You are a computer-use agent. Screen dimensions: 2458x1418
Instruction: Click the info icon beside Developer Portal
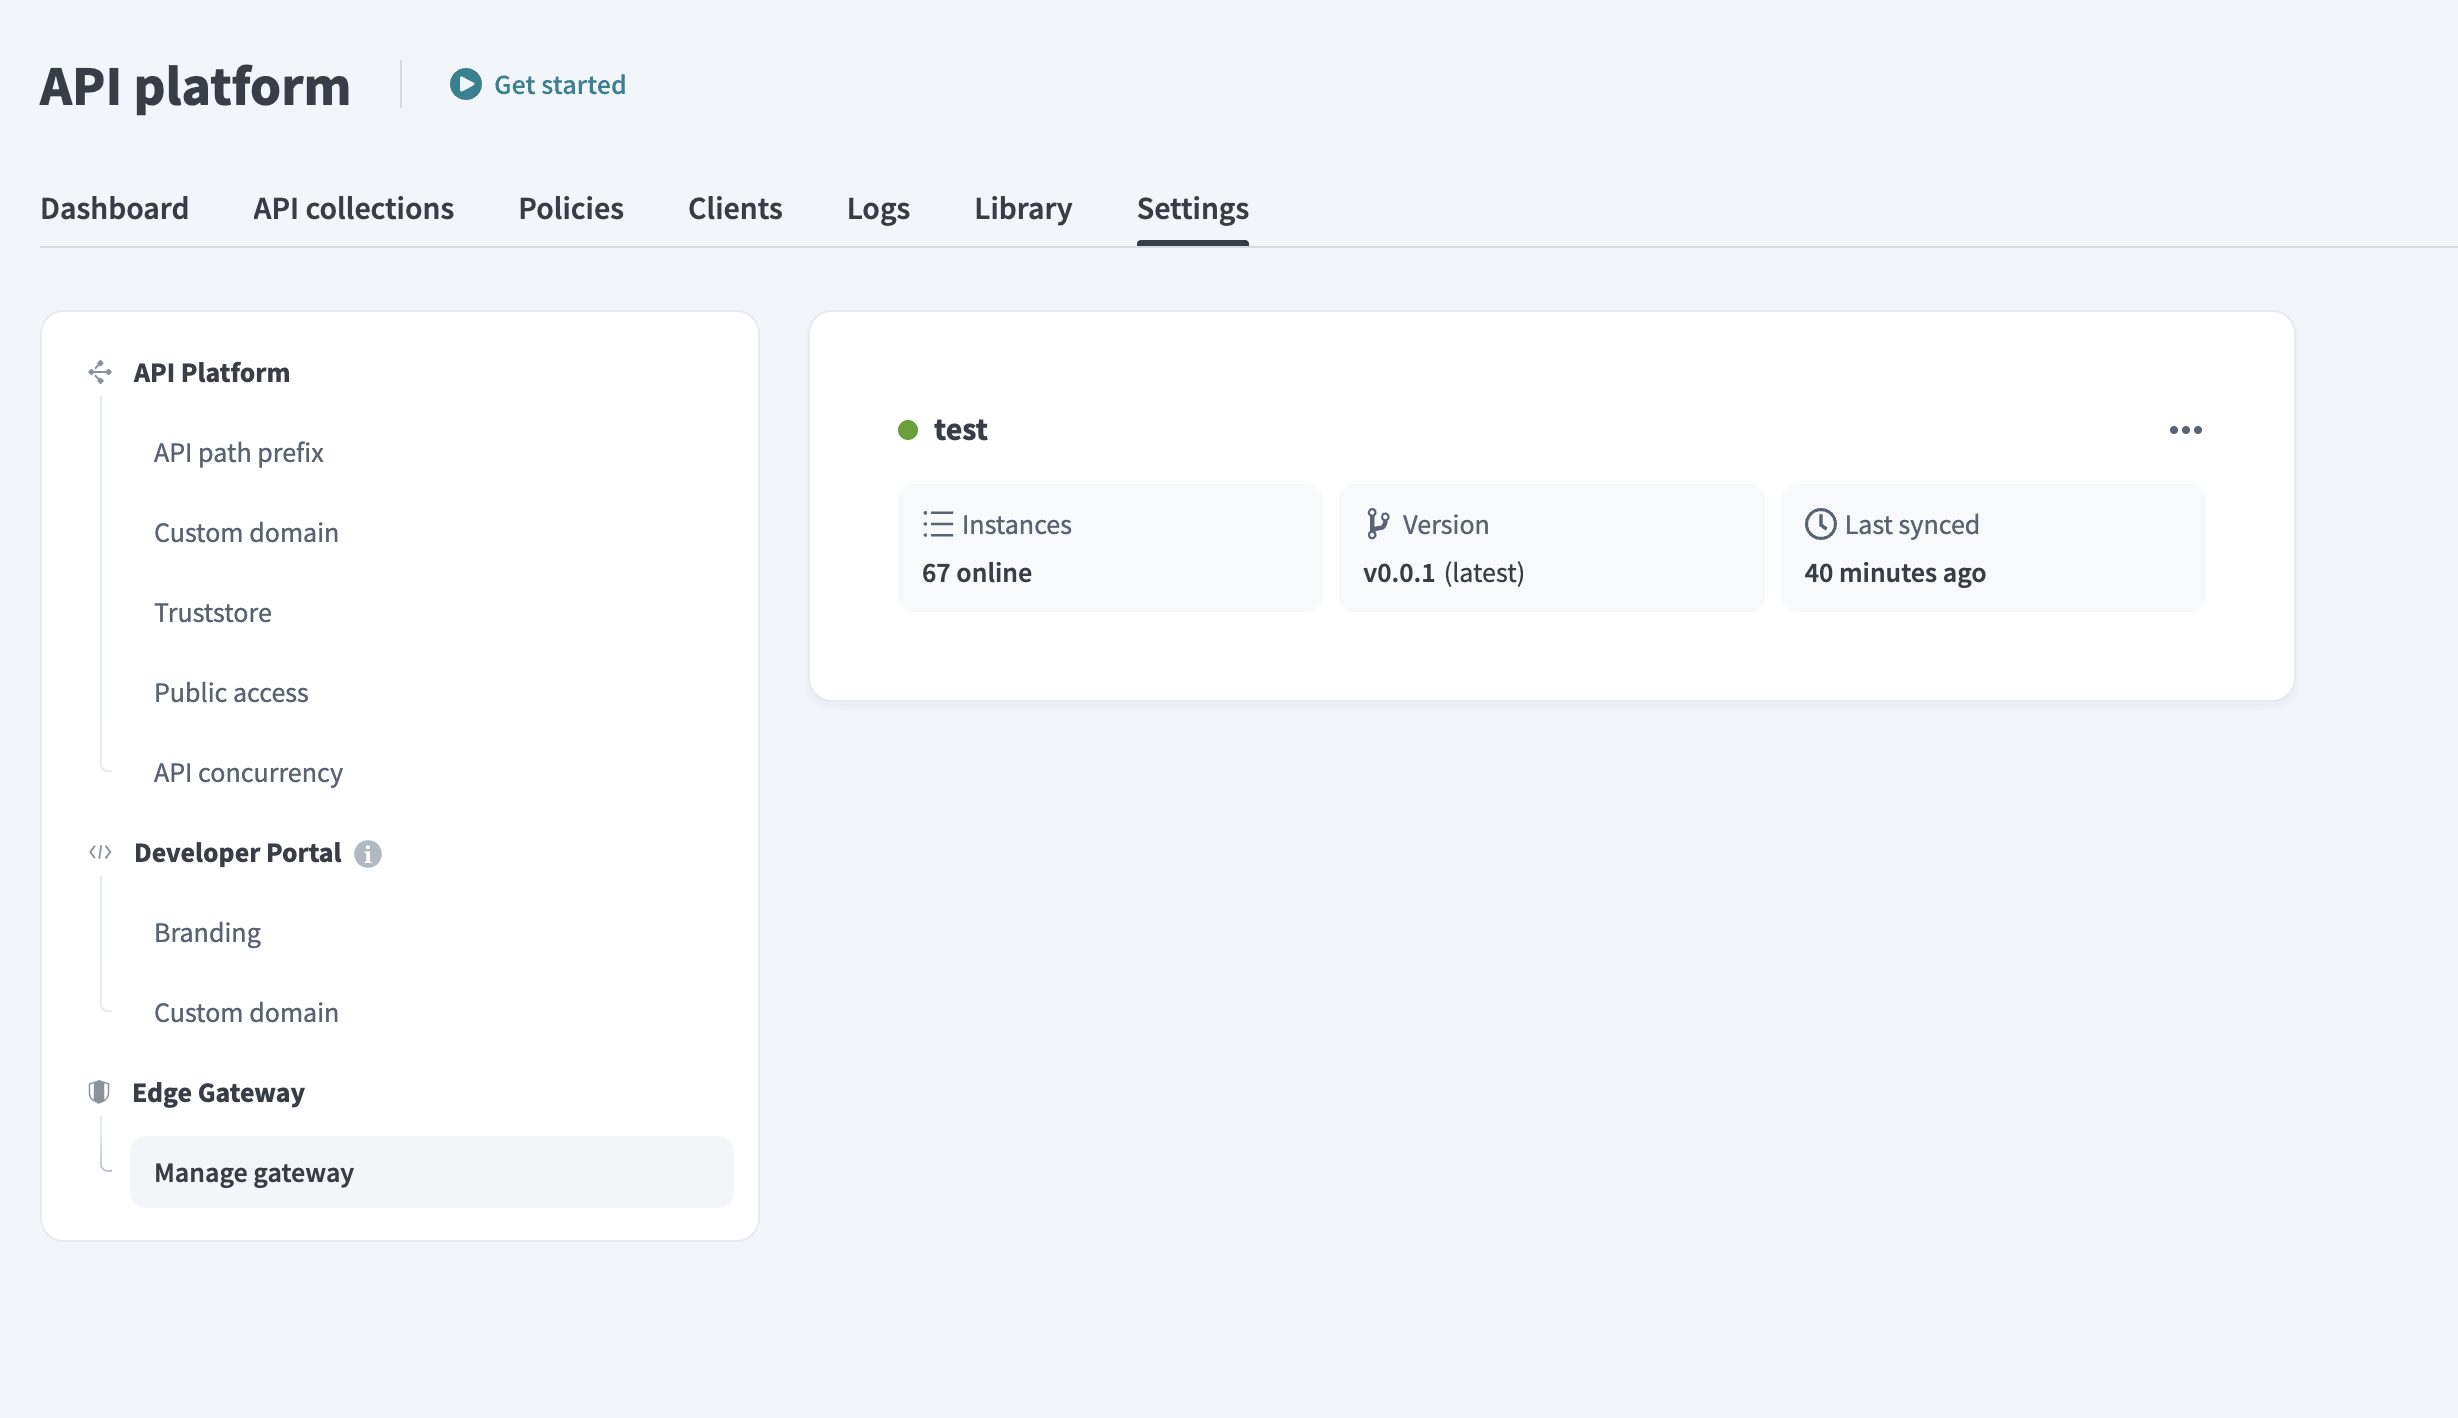pyautogui.click(x=368, y=854)
